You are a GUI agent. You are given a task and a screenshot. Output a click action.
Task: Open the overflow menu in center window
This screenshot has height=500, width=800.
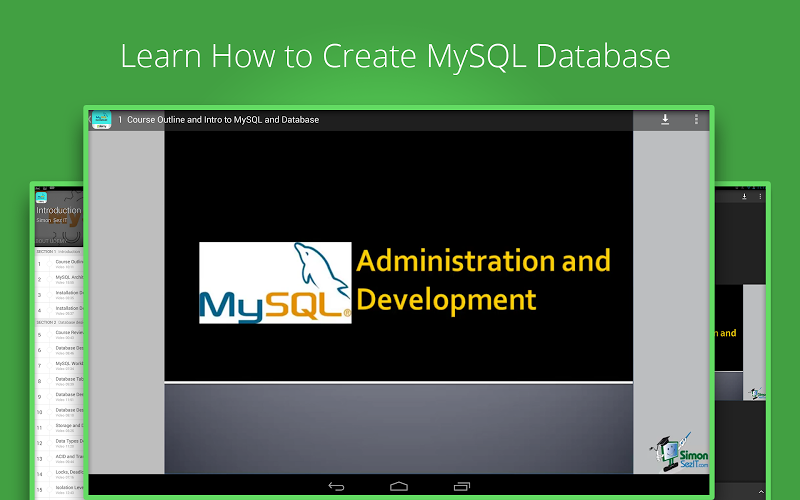[x=696, y=119]
